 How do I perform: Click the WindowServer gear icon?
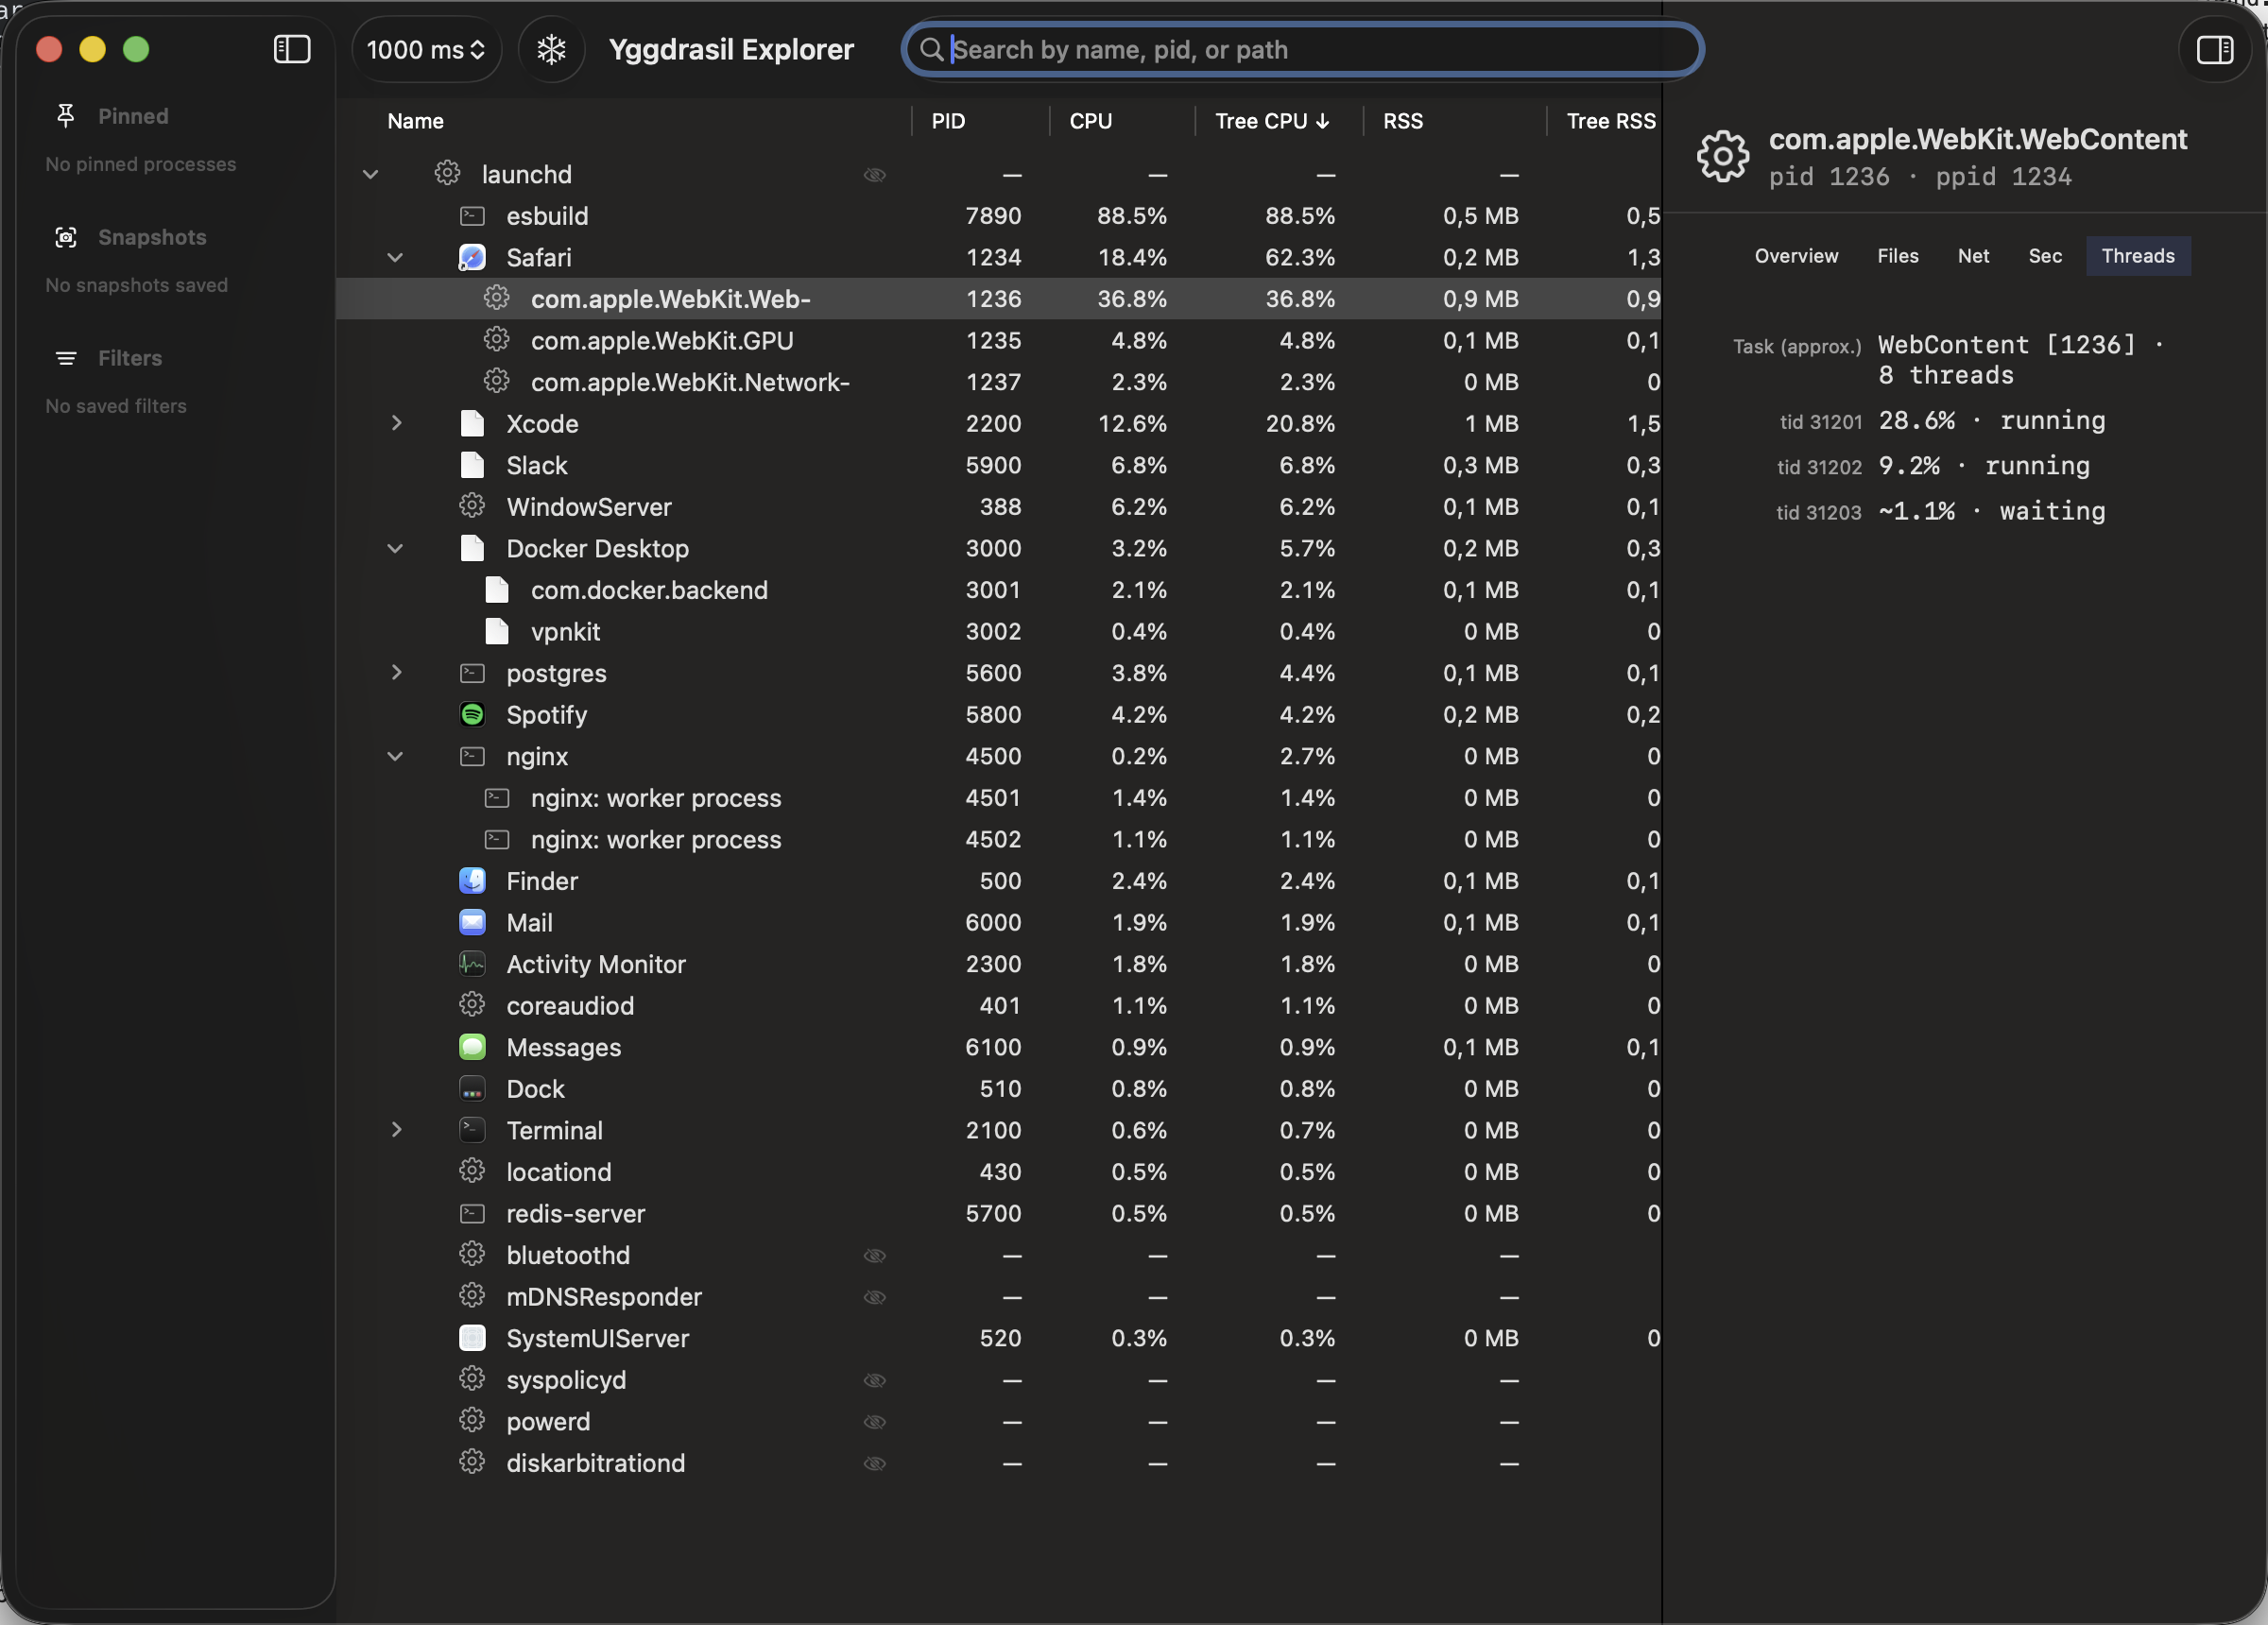pyautogui.click(x=472, y=506)
